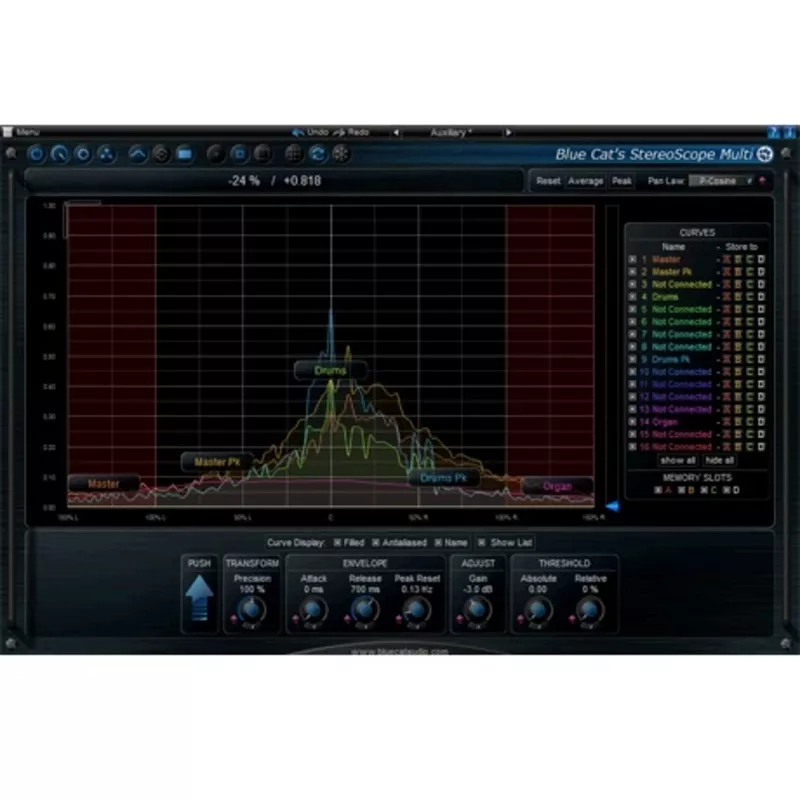Toggle the Show List checkbox

tap(482, 543)
